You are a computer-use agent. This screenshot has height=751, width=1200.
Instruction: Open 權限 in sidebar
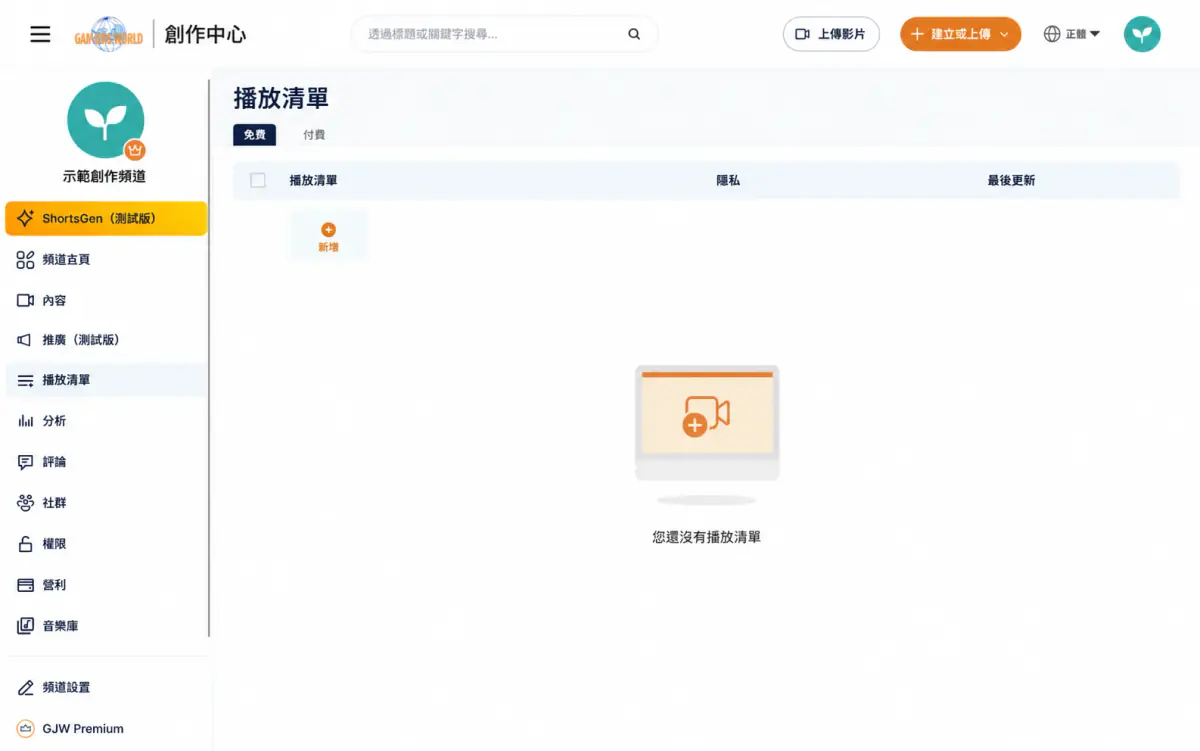(x=106, y=544)
